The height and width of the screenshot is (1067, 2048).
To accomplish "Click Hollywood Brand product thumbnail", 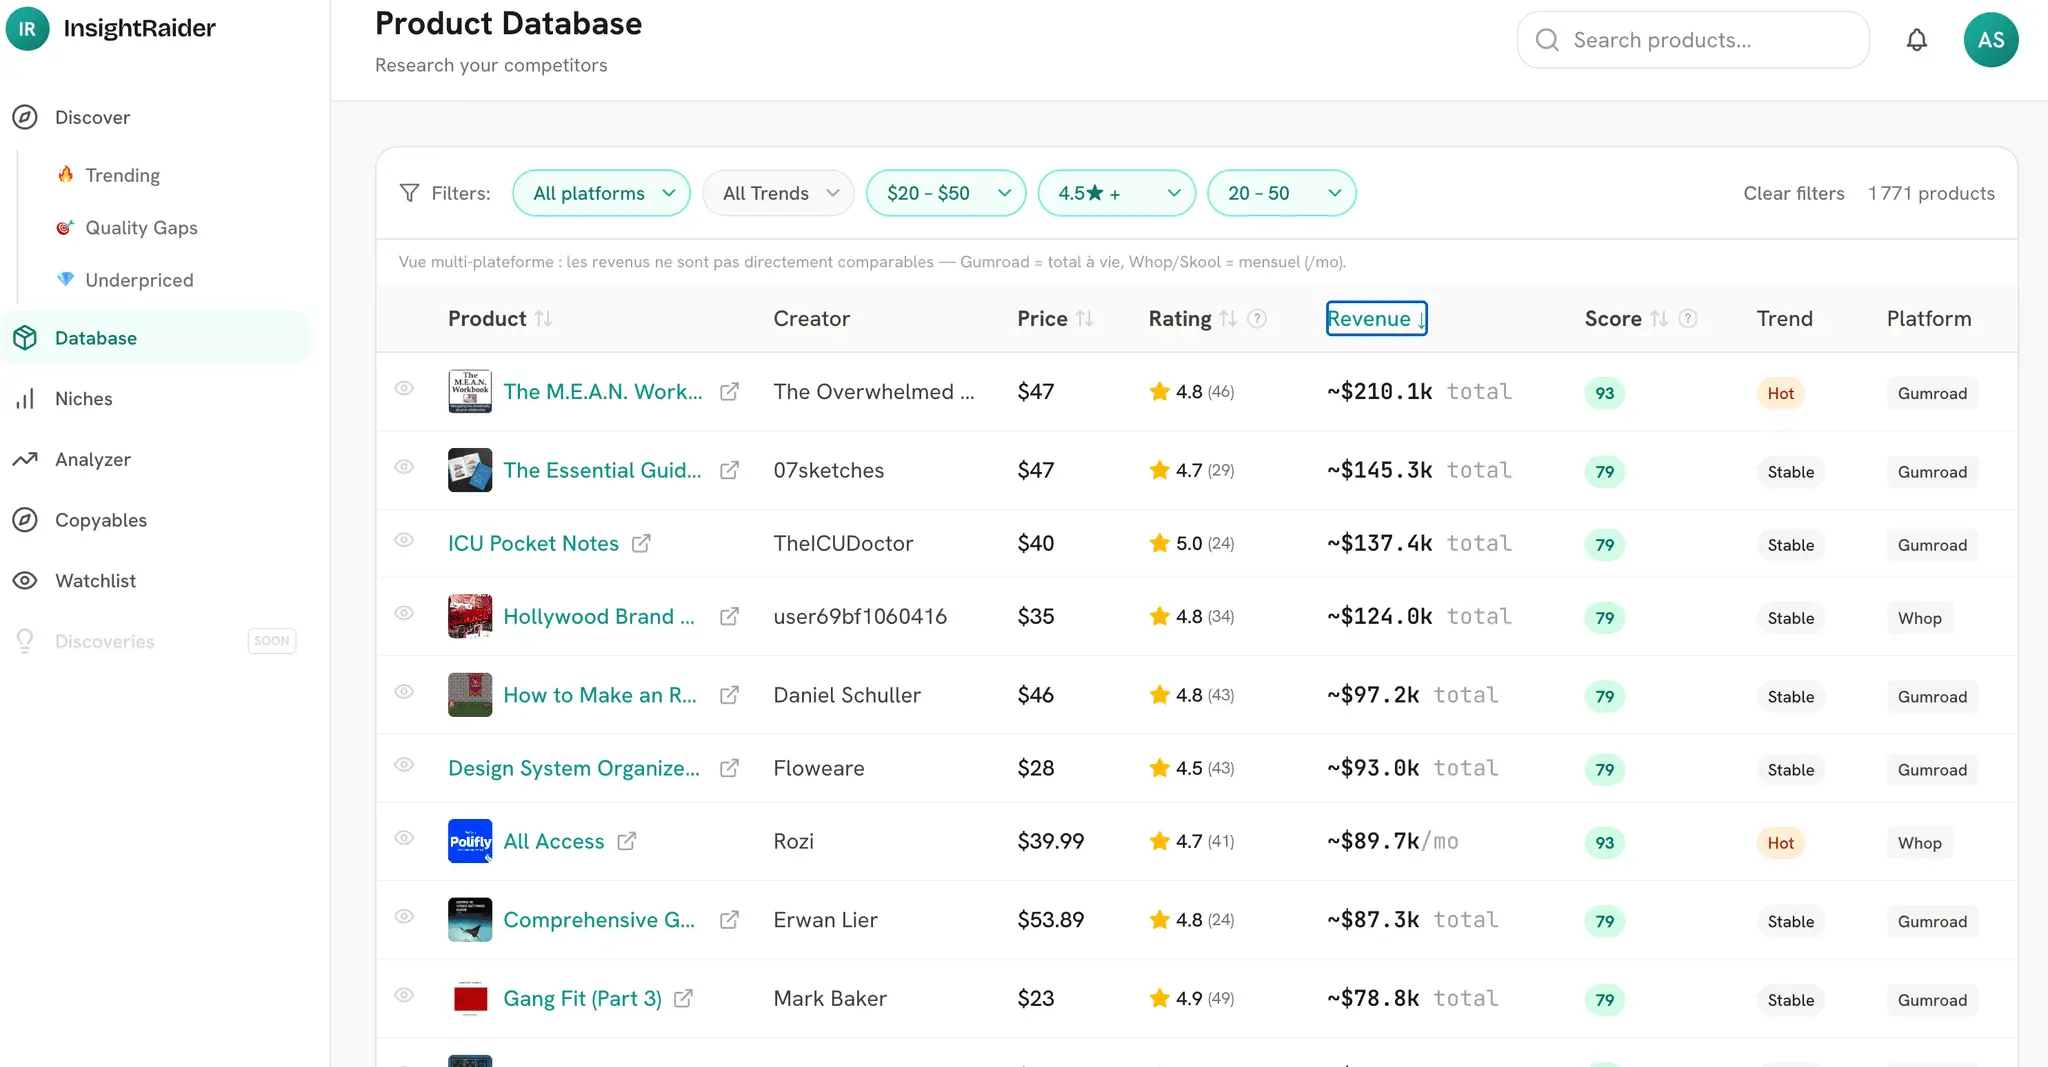I will pyautogui.click(x=470, y=616).
